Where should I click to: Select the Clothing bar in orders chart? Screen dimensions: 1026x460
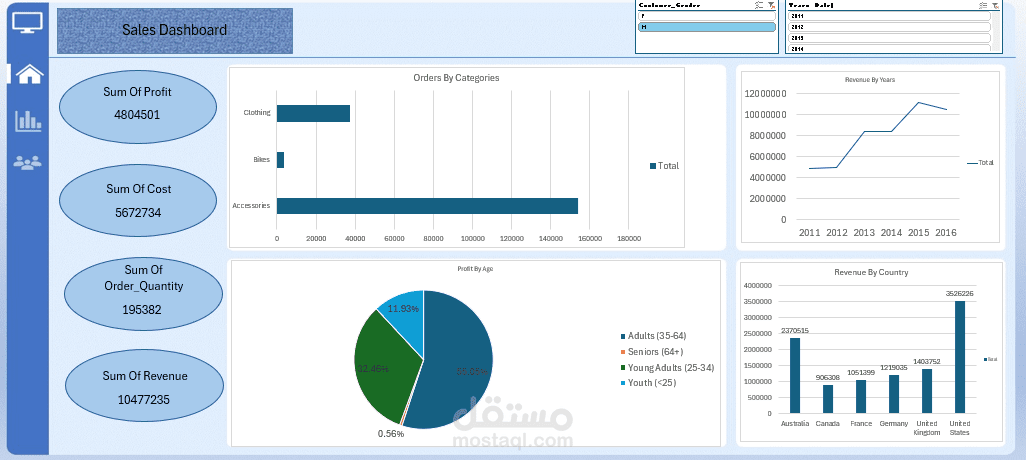[313, 113]
